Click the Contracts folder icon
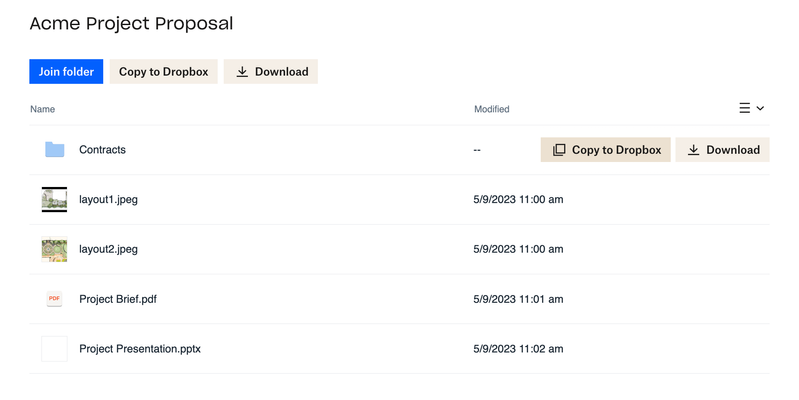 [54, 150]
